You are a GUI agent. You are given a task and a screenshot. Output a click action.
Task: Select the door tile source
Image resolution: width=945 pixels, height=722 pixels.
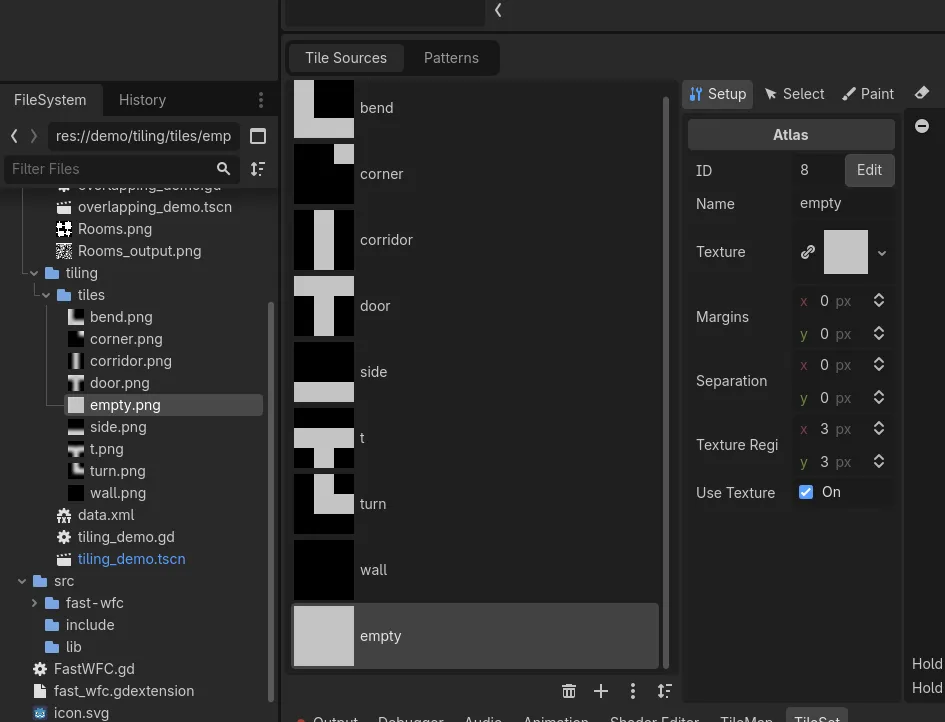point(476,306)
